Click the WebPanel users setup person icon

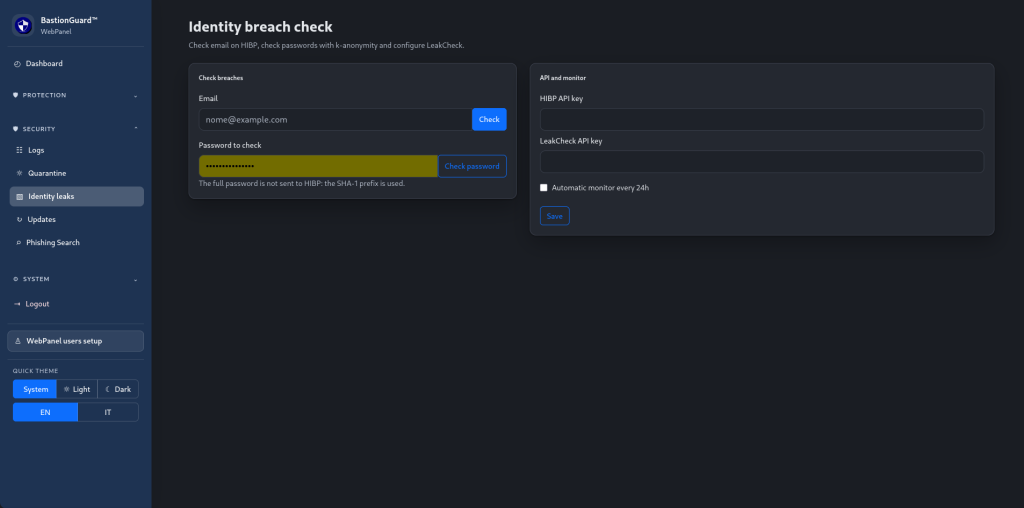18,341
